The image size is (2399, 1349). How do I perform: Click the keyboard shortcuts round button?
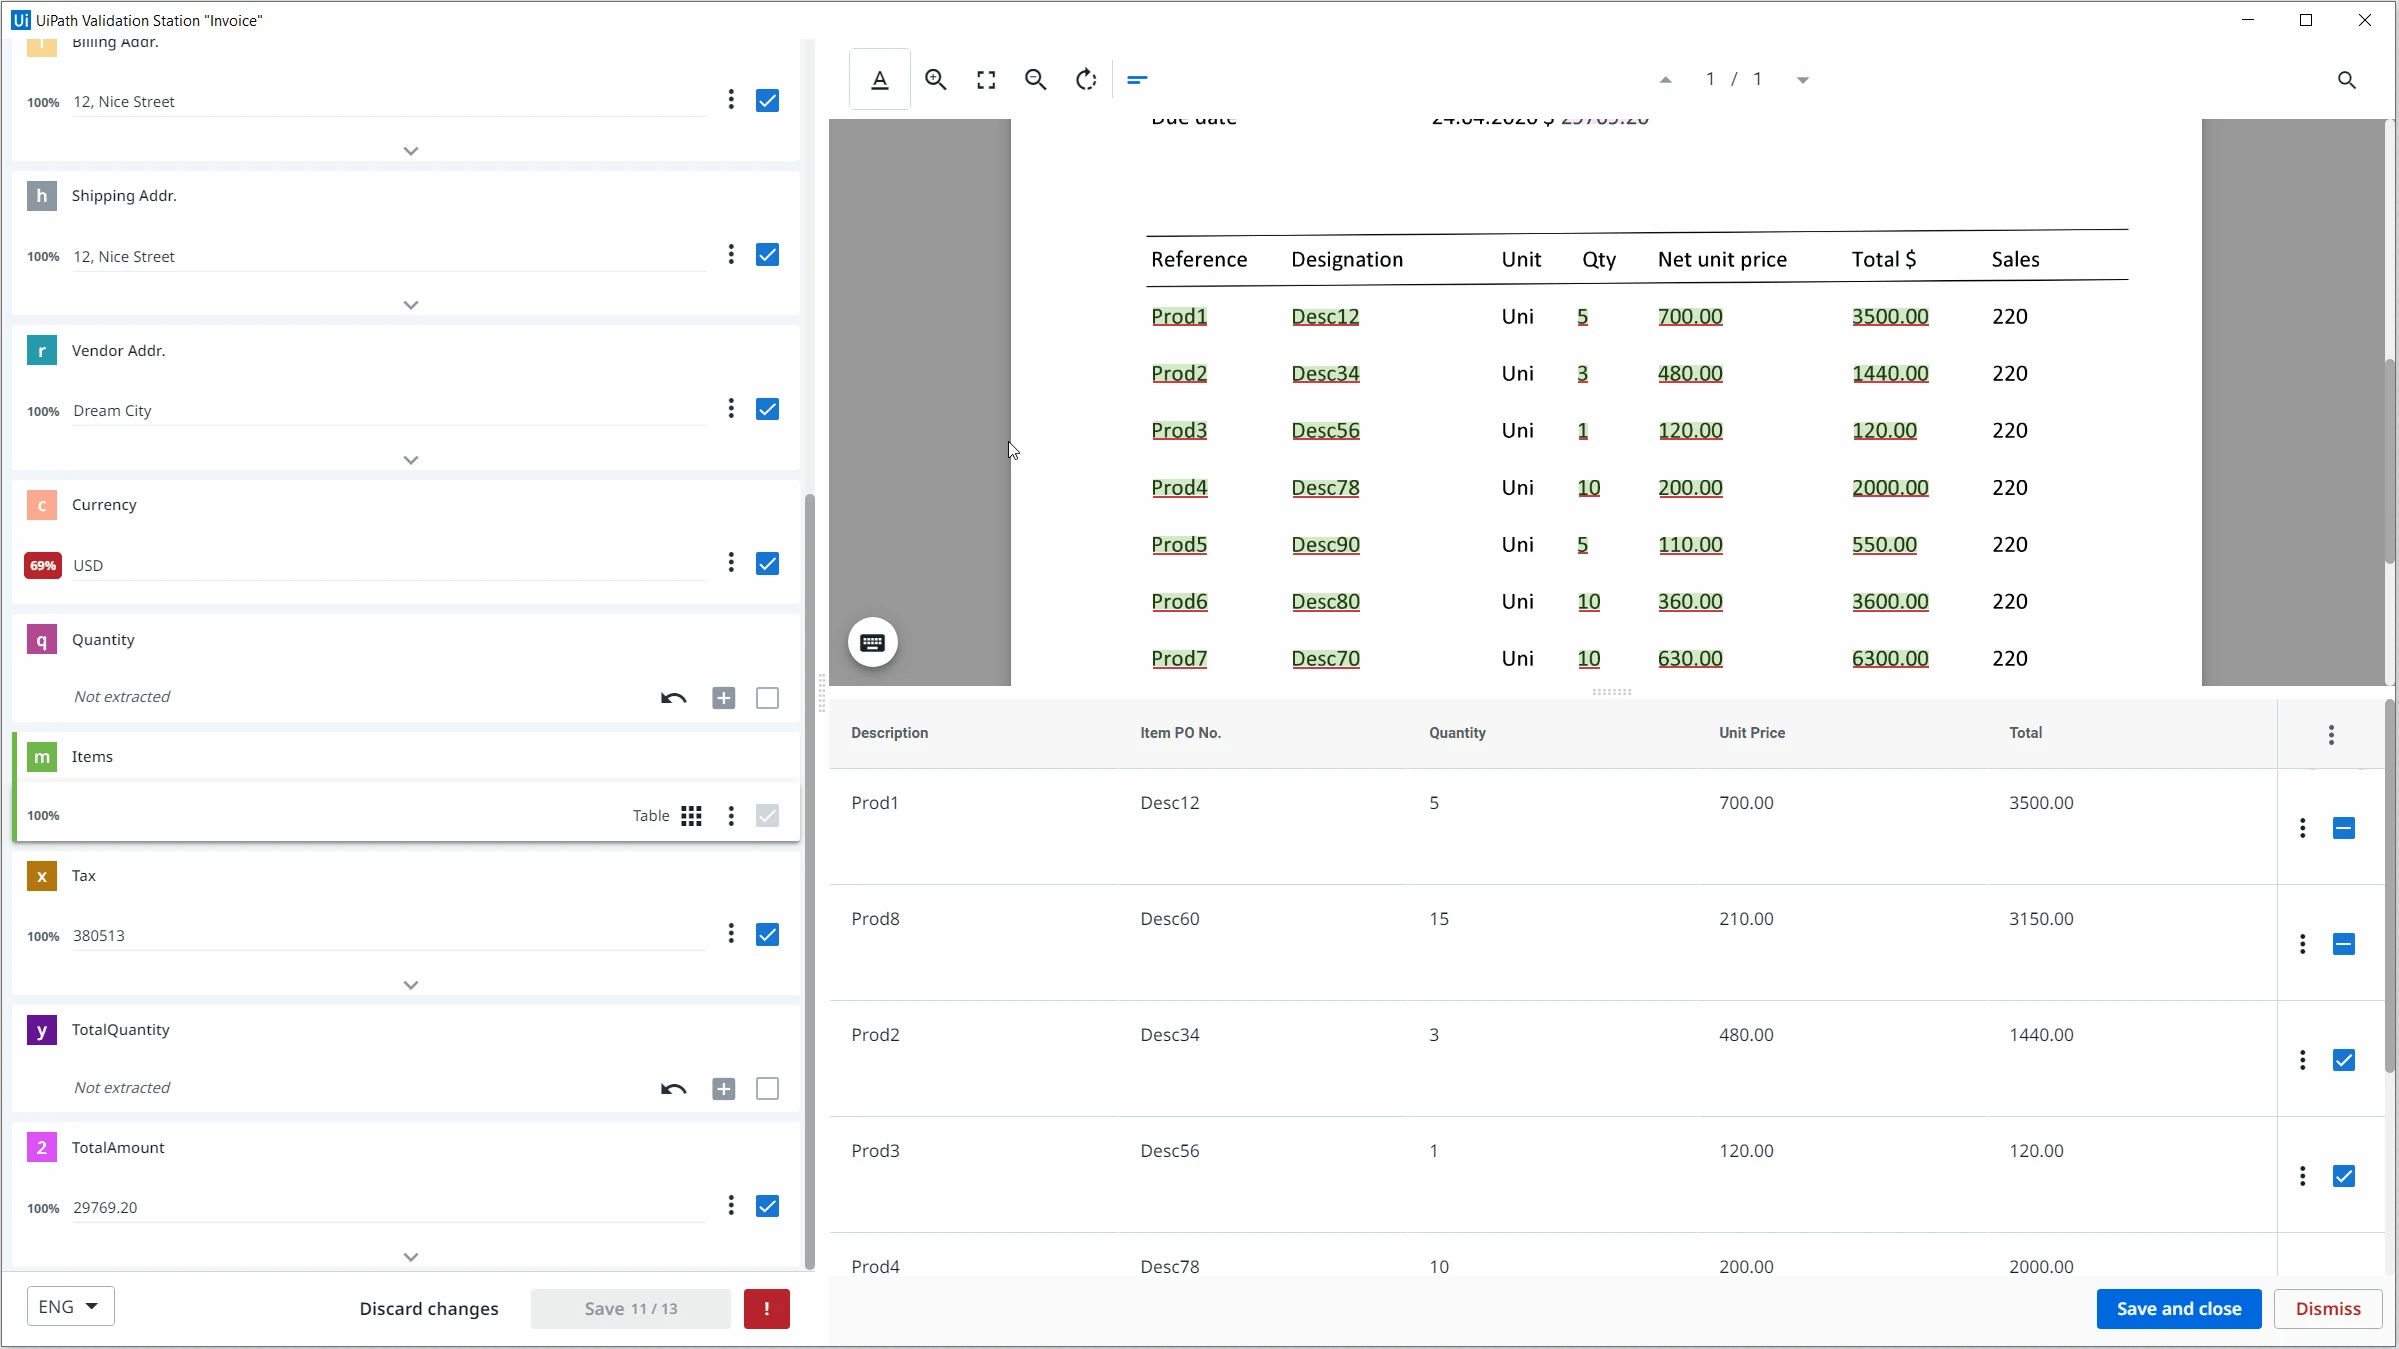(873, 643)
